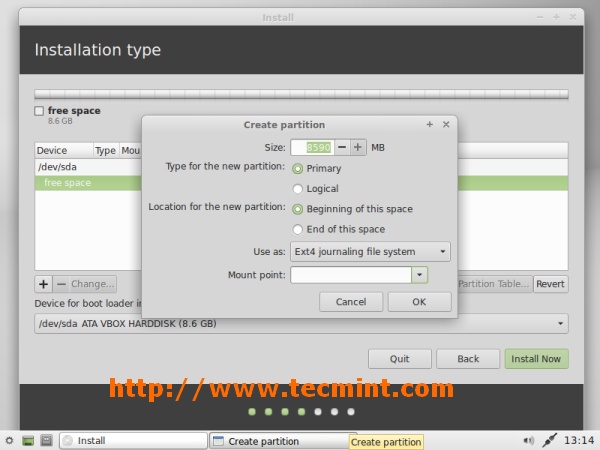Screen dimensions: 600x450
Task: Open the settings gear in taskbar
Action: click(x=9, y=441)
